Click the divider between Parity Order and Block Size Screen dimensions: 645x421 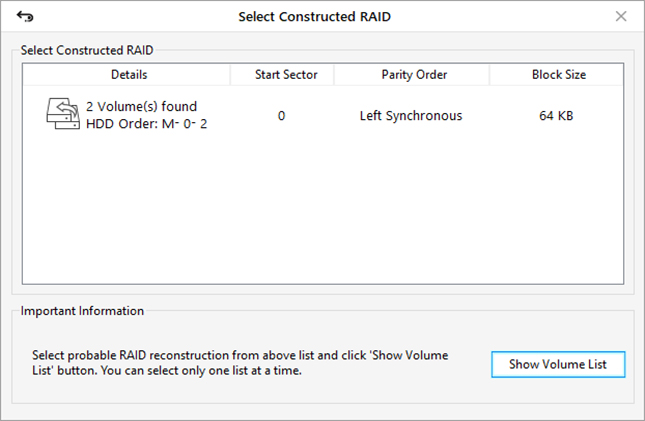click(x=490, y=74)
